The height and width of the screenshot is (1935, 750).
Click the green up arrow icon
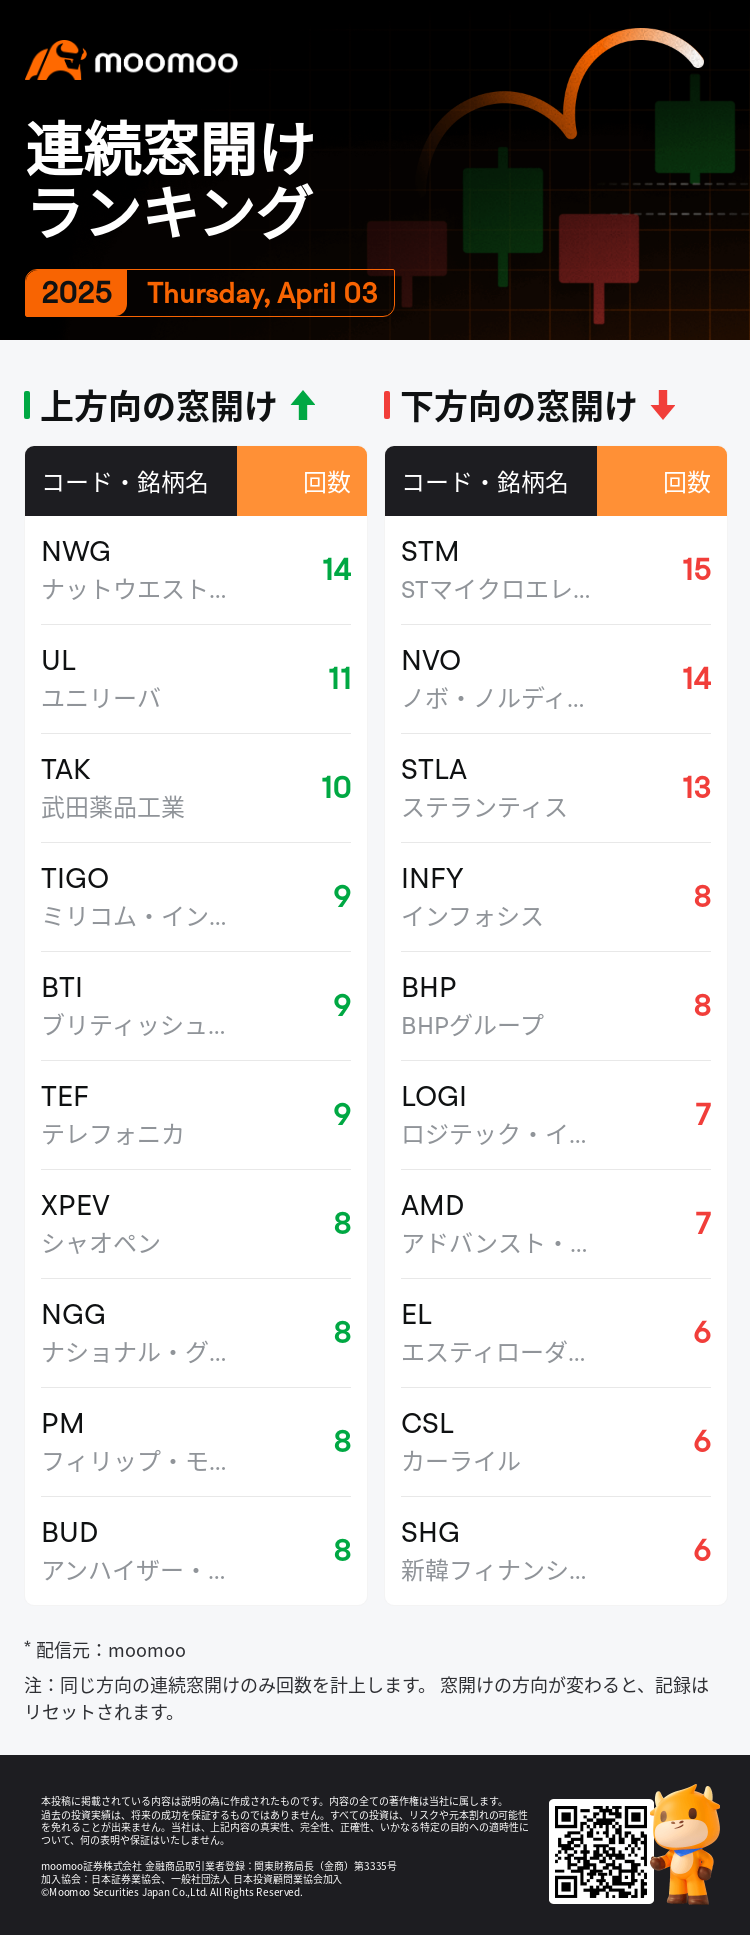point(303,406)
